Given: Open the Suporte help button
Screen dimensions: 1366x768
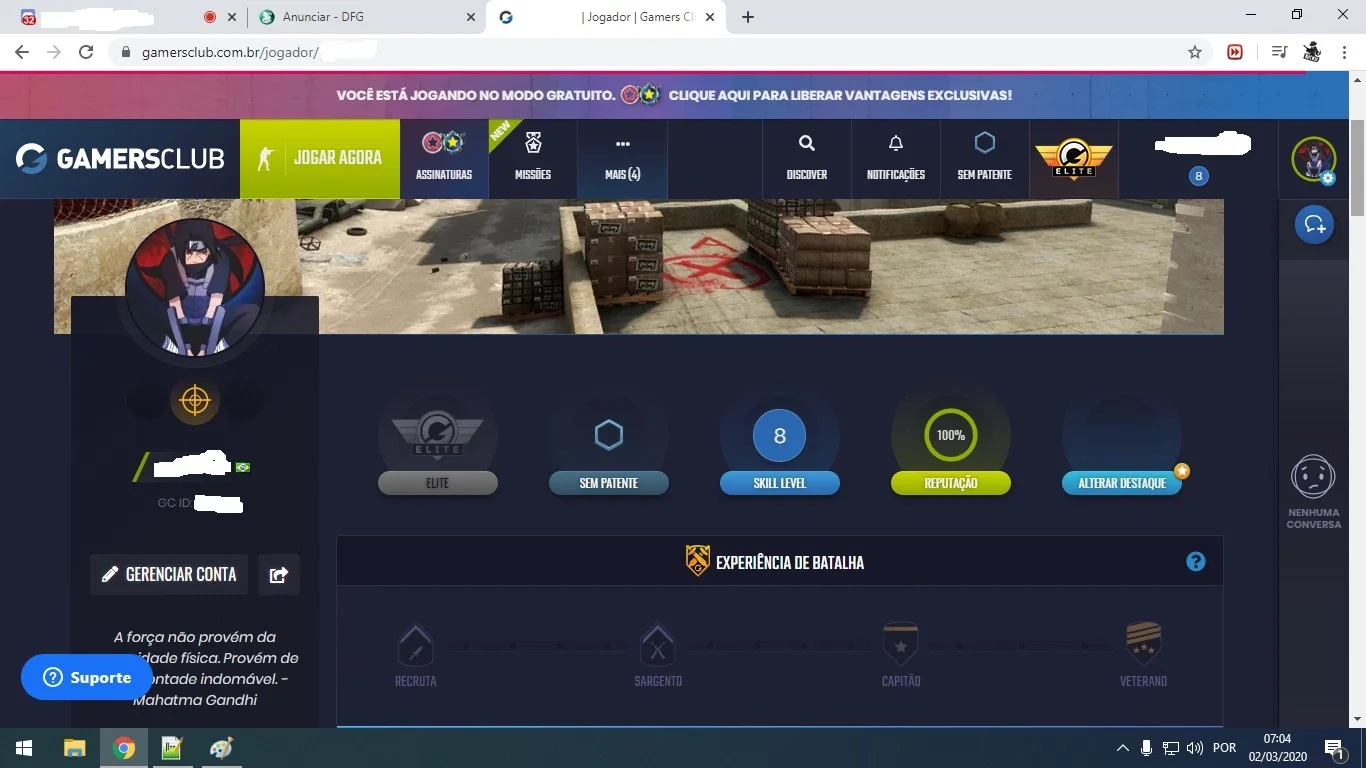Looking at the screenshot, I should point(86,677).
